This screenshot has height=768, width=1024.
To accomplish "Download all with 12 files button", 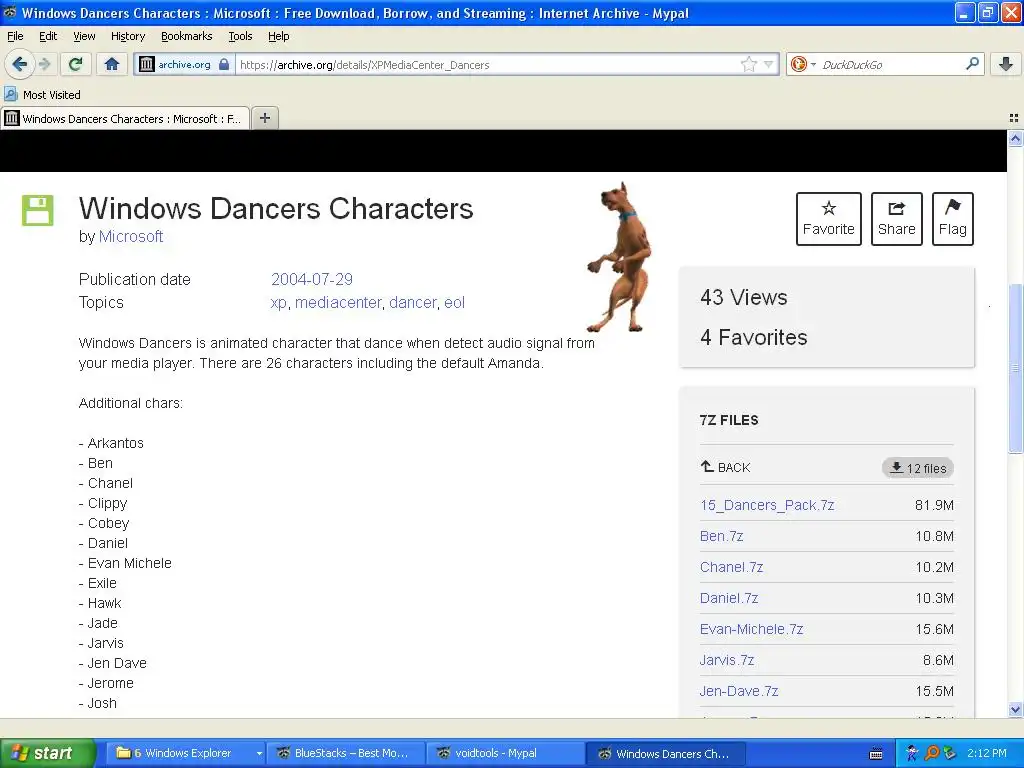I will tap(918, 468).
